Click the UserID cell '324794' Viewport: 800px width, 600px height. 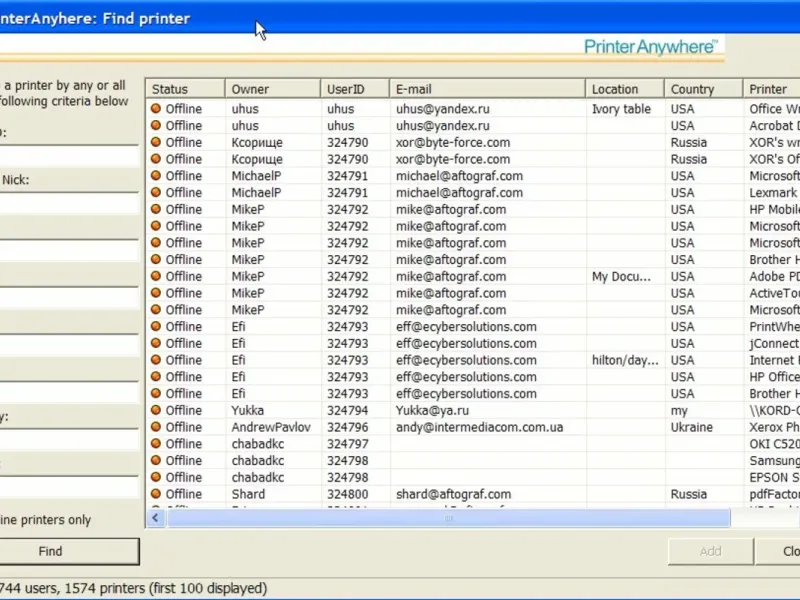pyautogui.click(x=347, y=410)
